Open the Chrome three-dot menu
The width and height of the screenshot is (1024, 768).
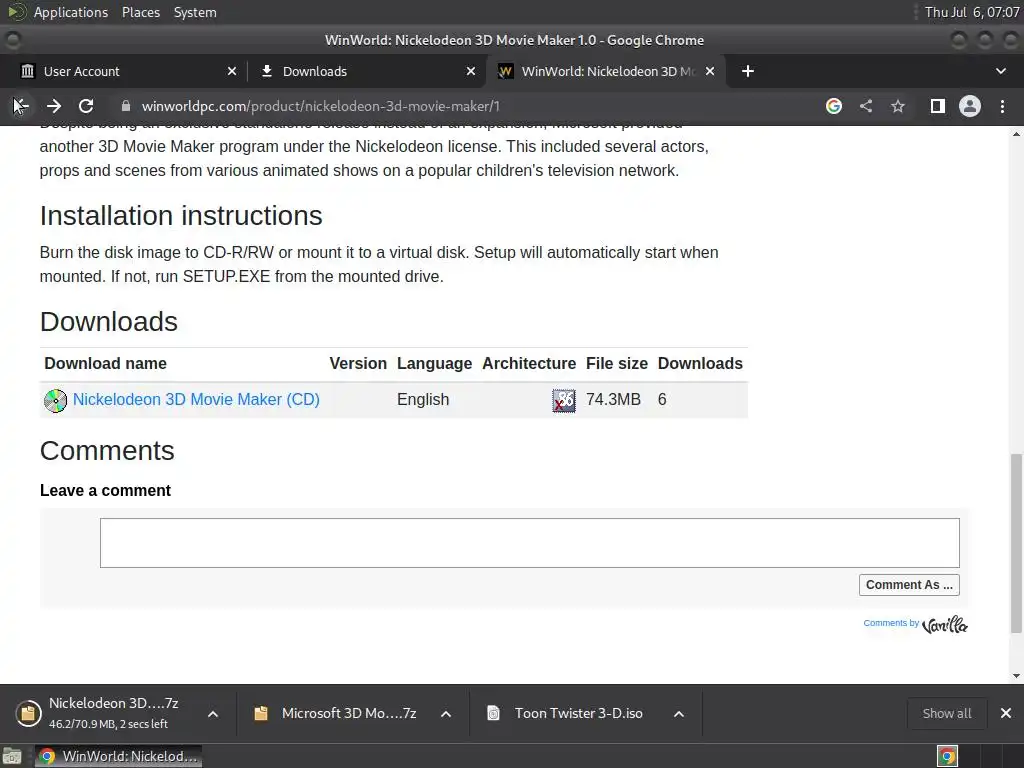(x=1002, y=106)
